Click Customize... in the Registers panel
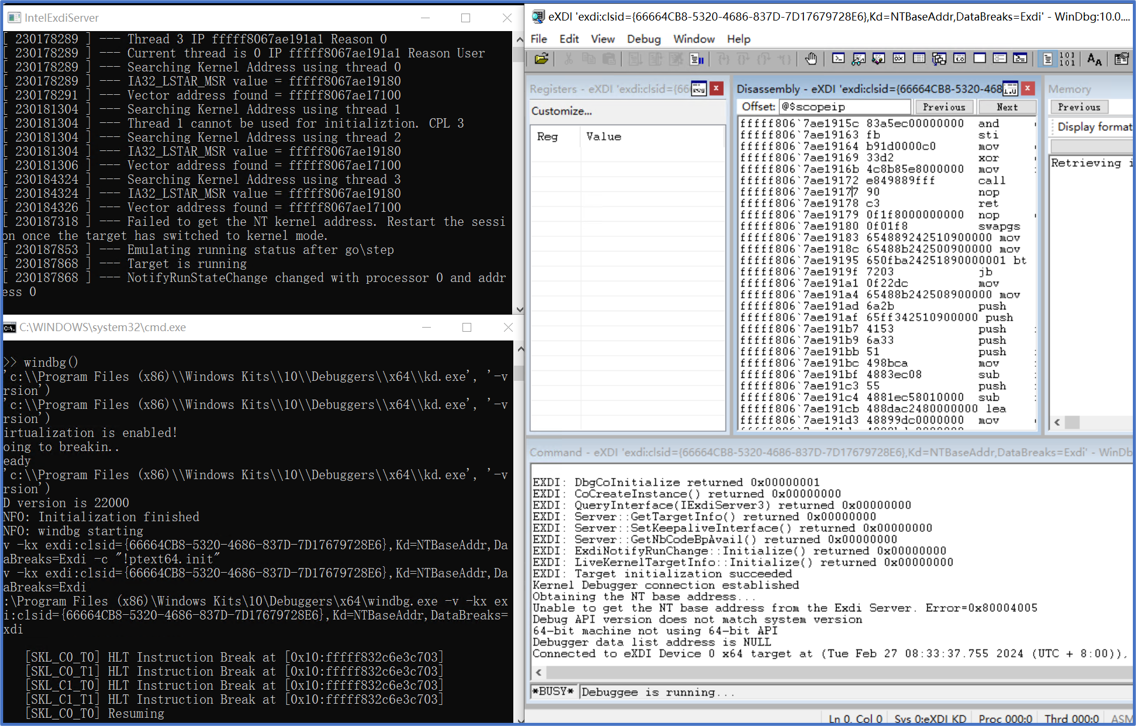This screenshot has height=726, width=1136. coord(561,111)
